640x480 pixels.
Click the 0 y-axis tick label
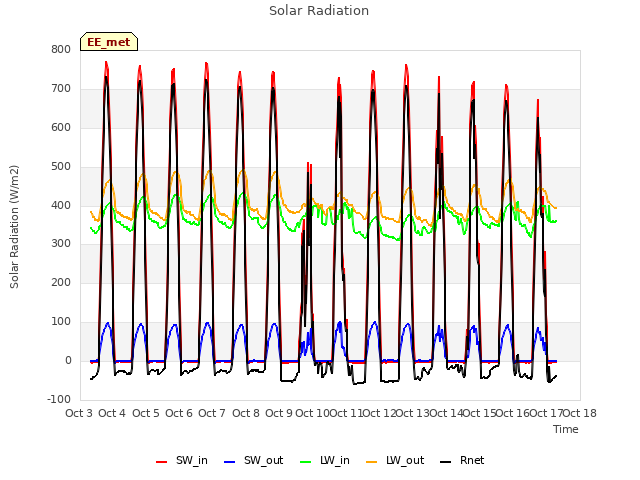pyautogui.click(x=68, y=360)
